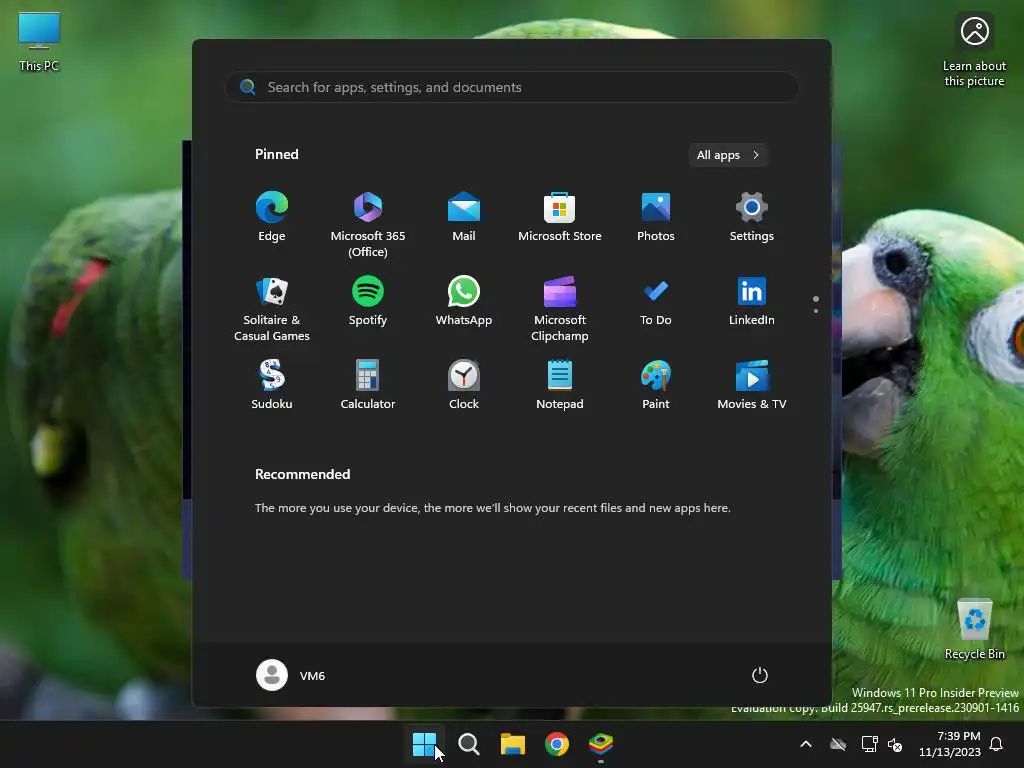Launch Solitaire & Casual Games

pos(272,309)
